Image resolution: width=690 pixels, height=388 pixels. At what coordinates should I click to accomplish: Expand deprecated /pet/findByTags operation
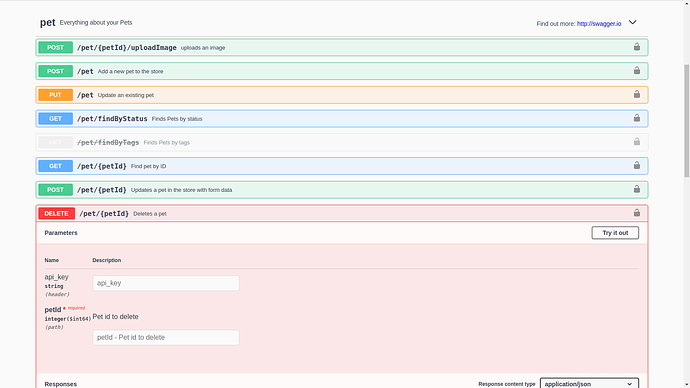click(341, 143)
